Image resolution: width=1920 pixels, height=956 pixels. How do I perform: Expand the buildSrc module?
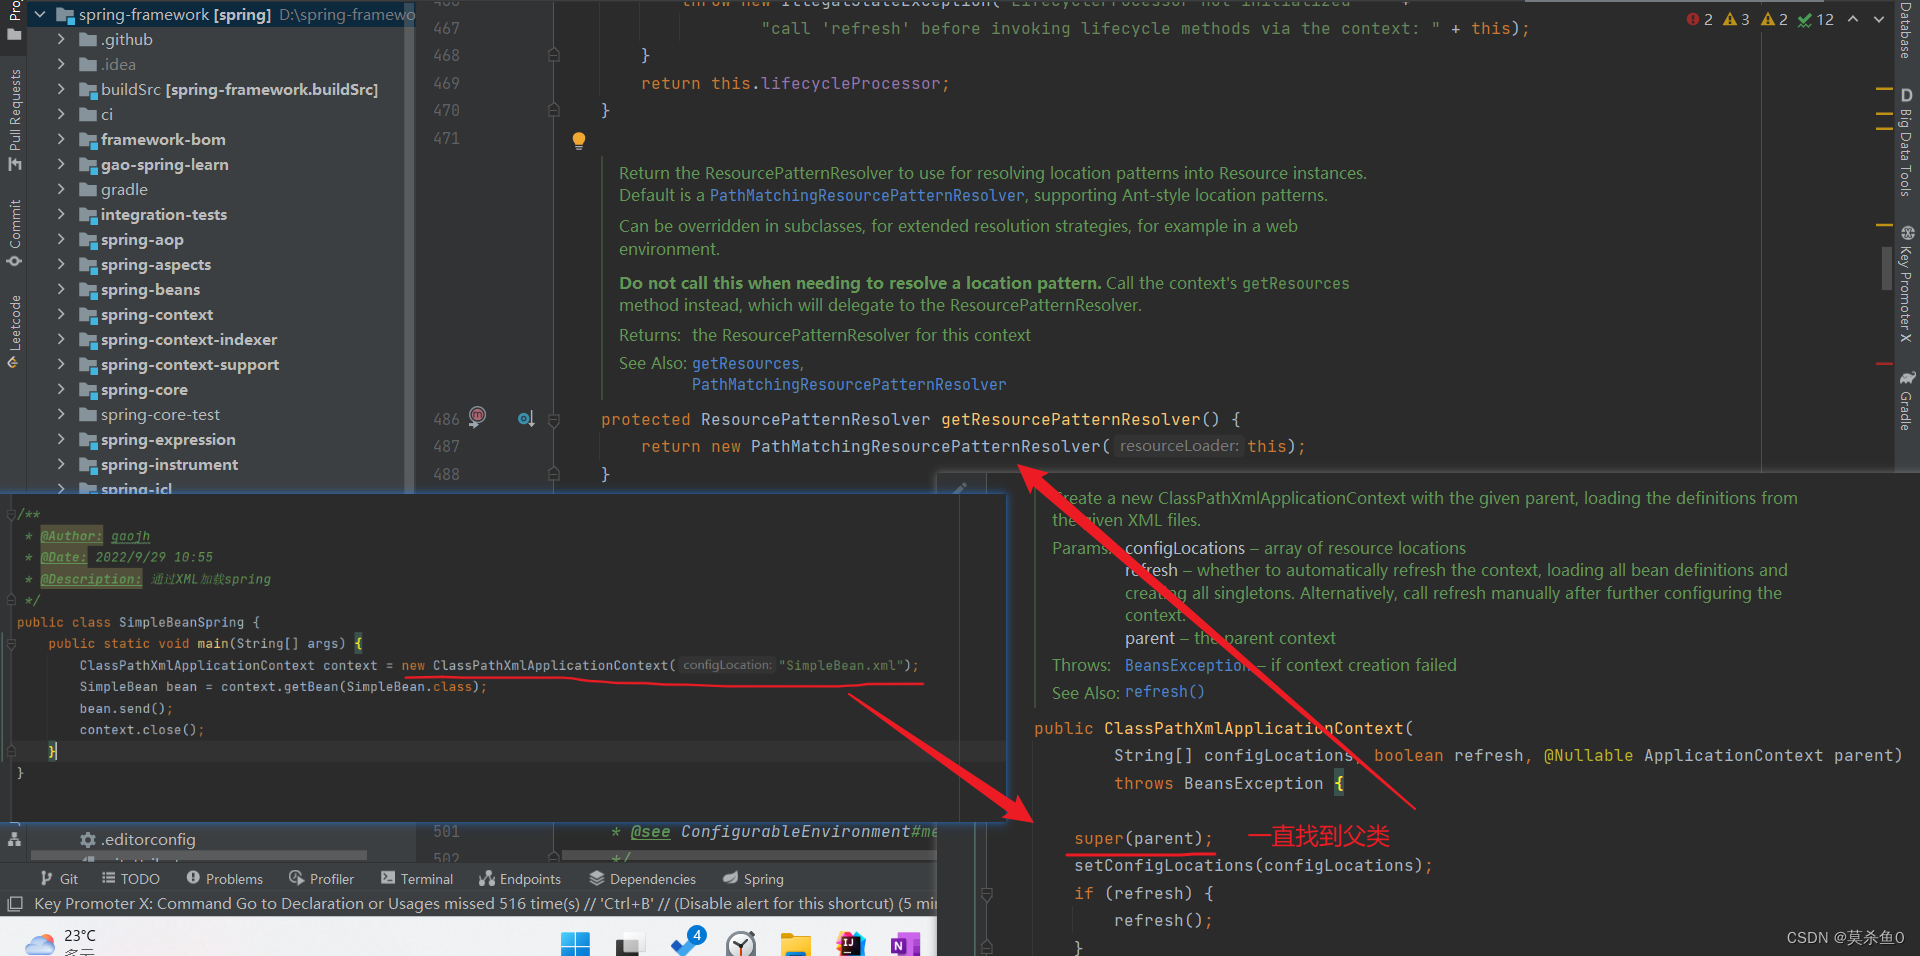pos(62,90)
